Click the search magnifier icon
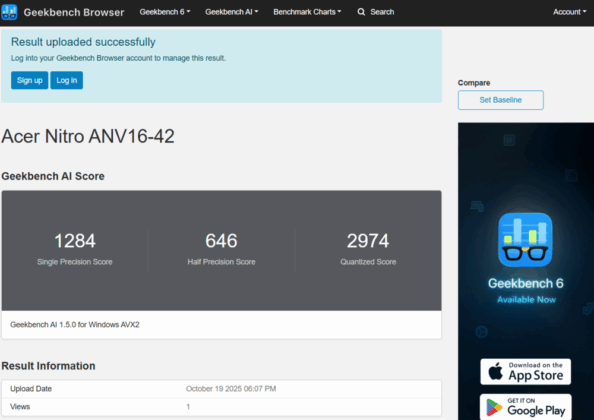The image size is (594, 420). tap(361, 12)
